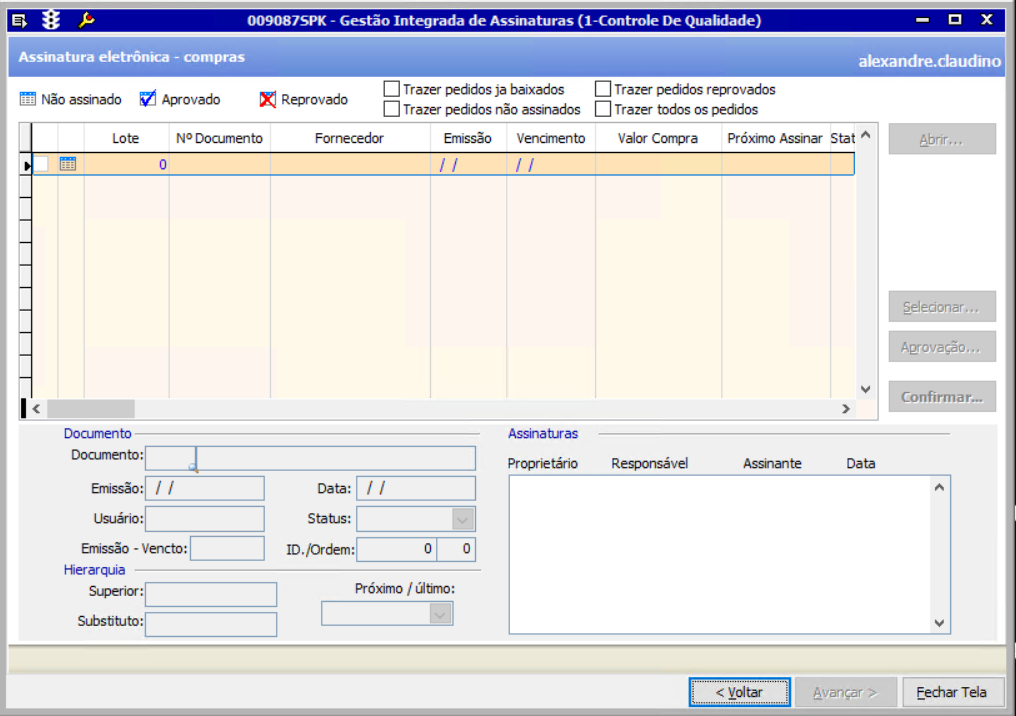
Task: Click the first row selector arrow
Action: click(27, 166)
